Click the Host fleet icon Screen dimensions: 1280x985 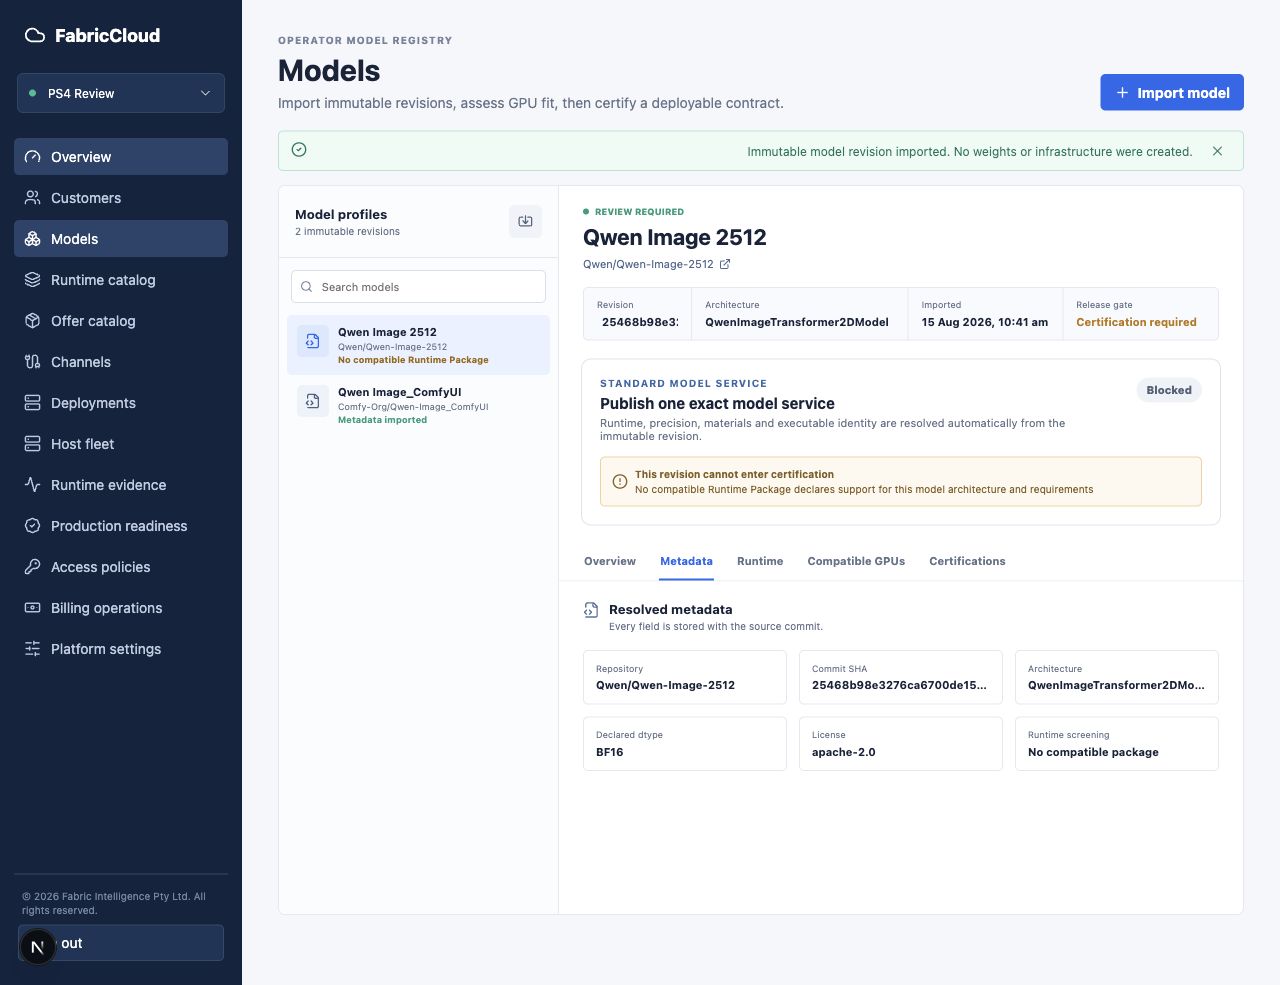33,444
